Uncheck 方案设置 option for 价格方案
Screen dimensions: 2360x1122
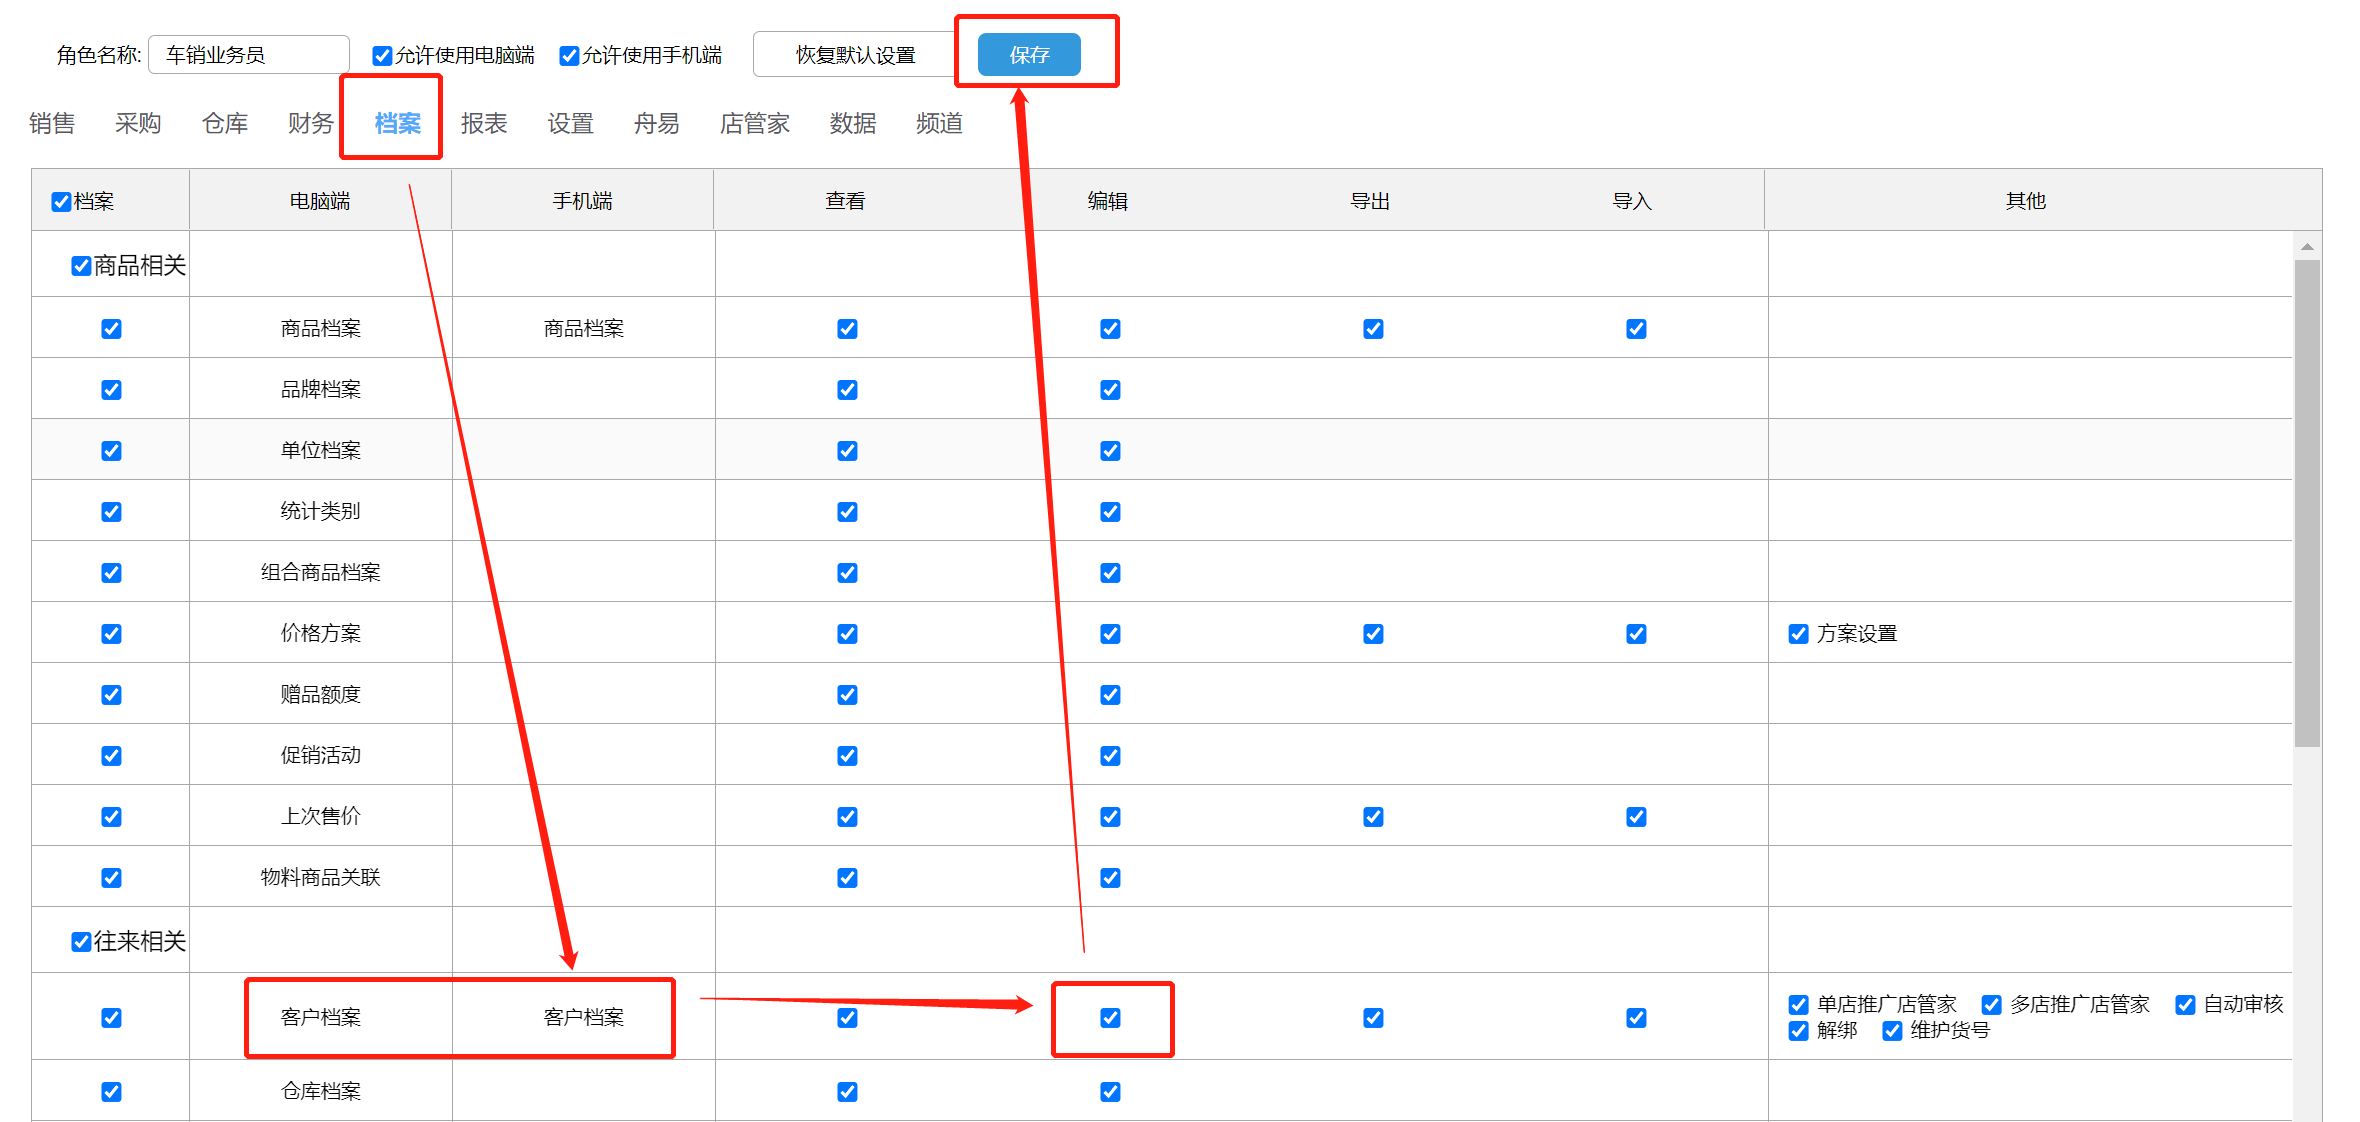click(x=1798, y=634)
